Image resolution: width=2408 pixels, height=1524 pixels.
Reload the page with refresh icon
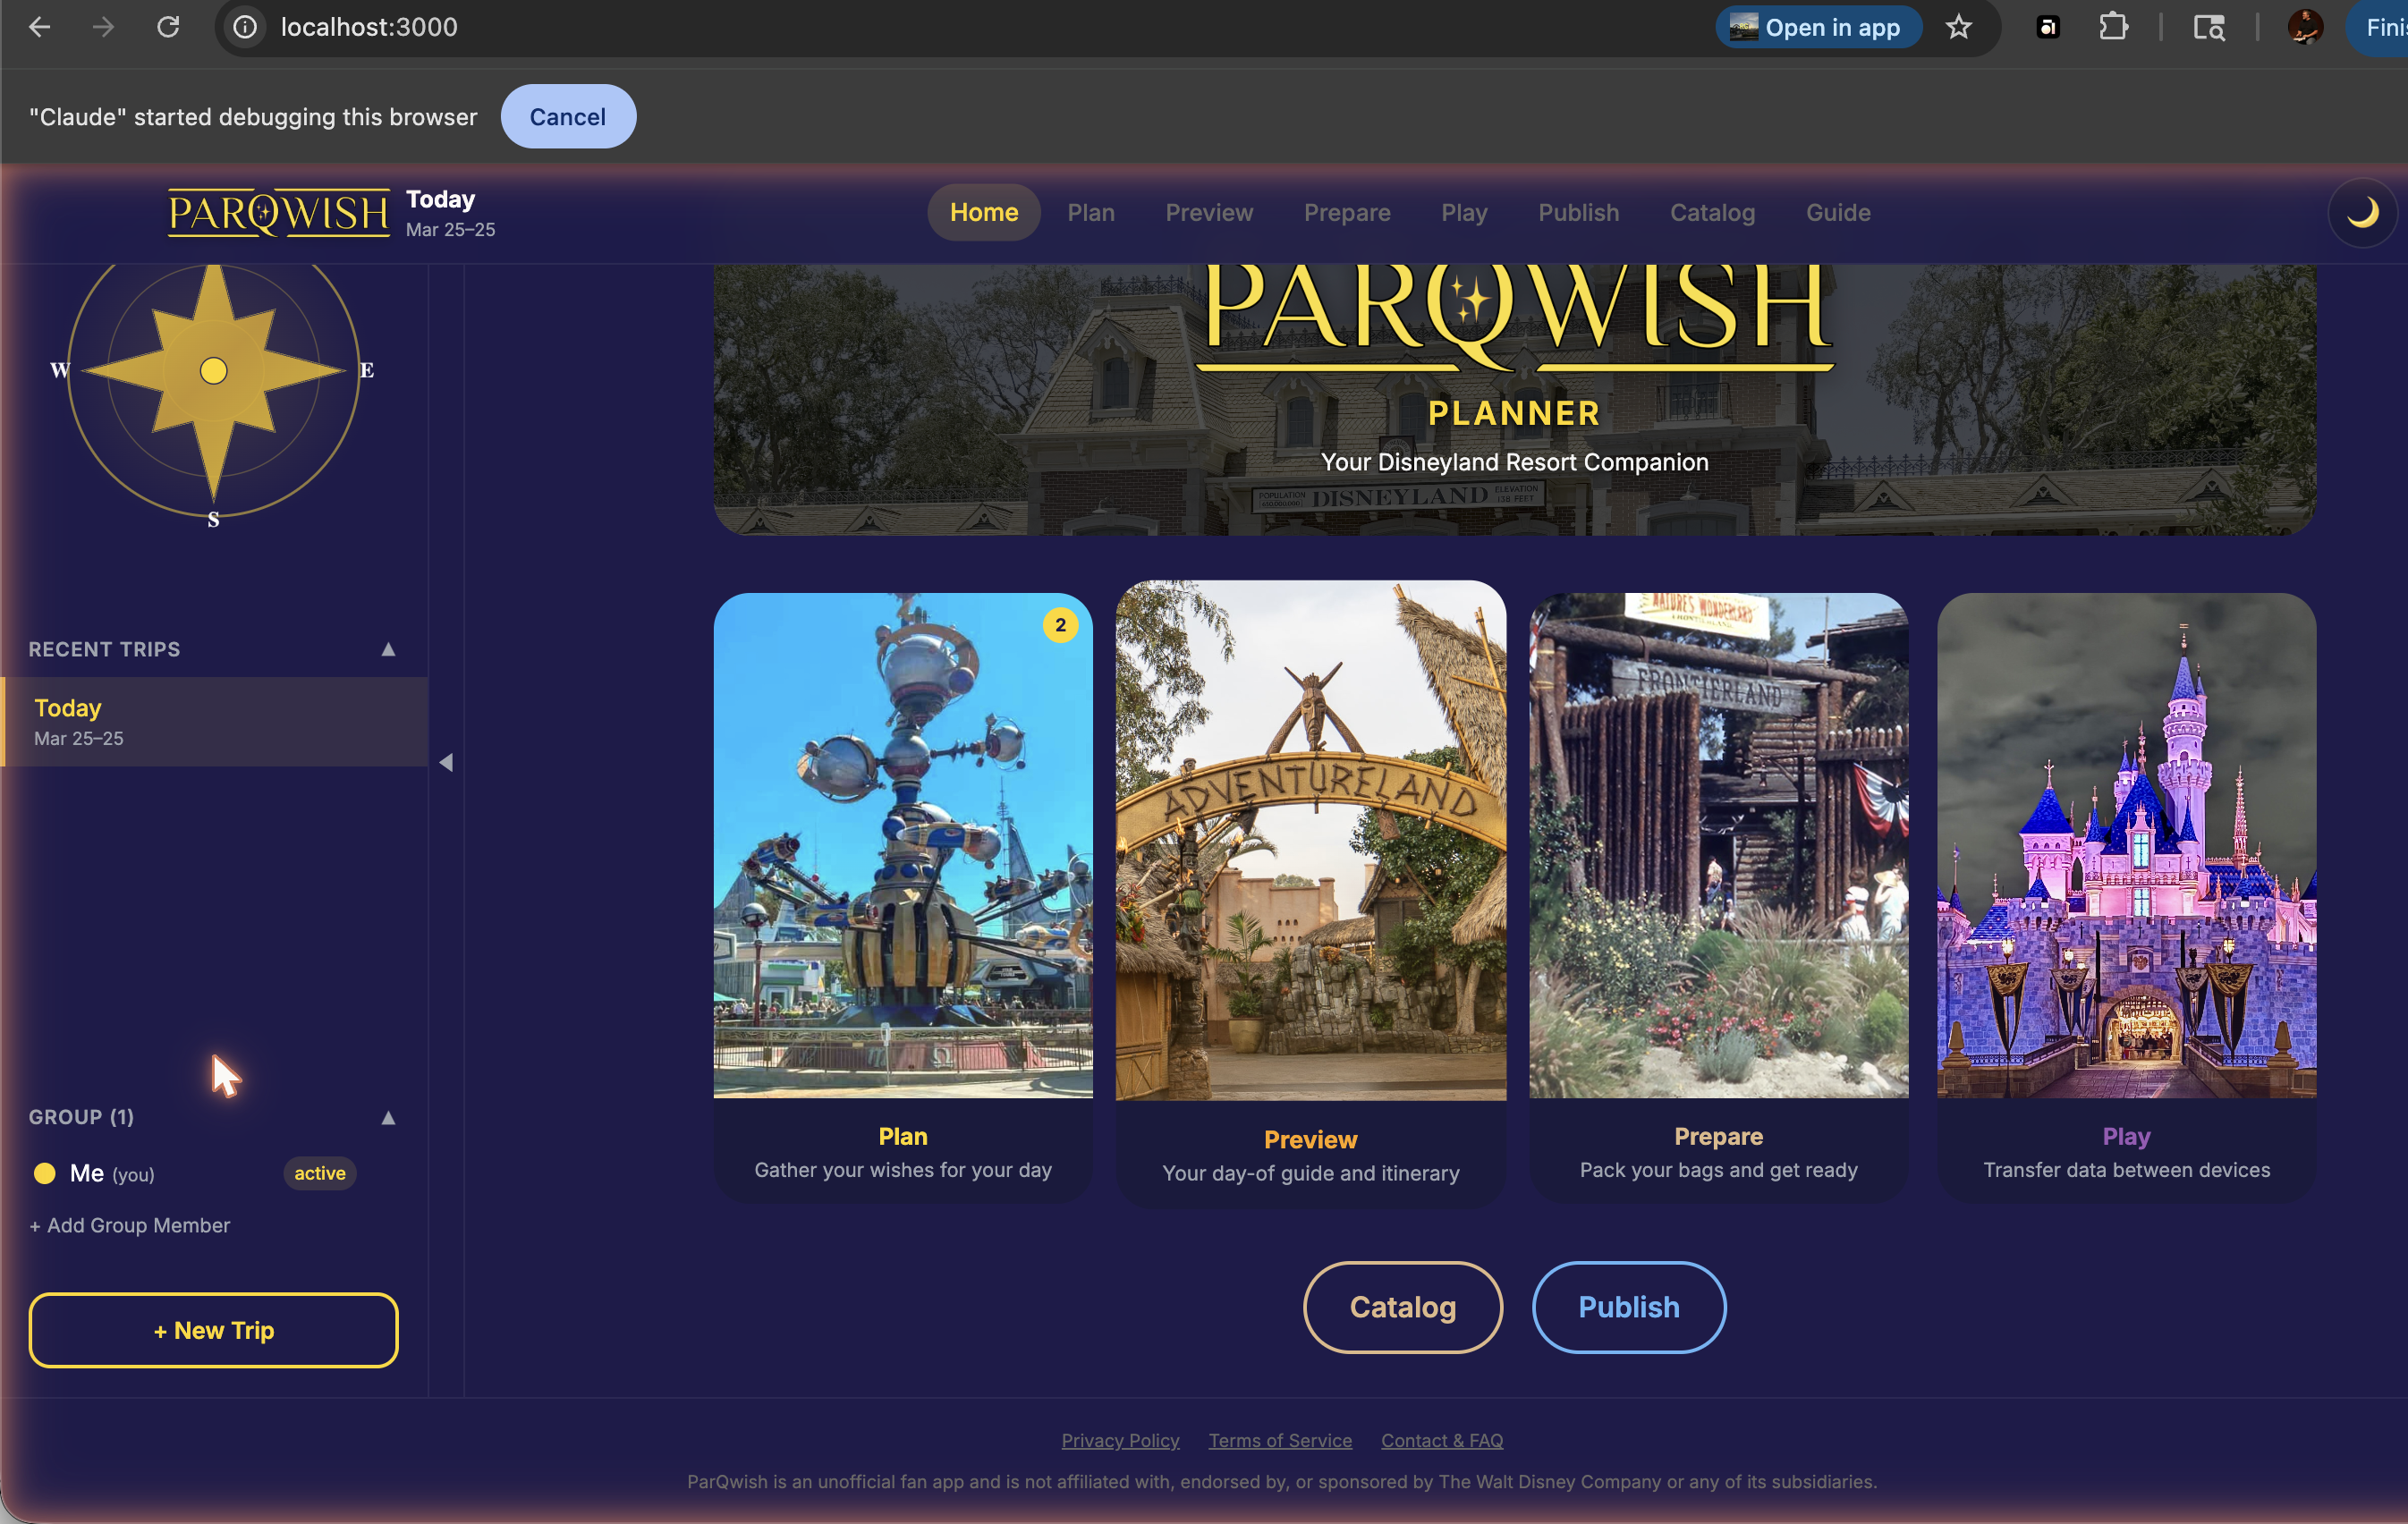click(168, 27)
